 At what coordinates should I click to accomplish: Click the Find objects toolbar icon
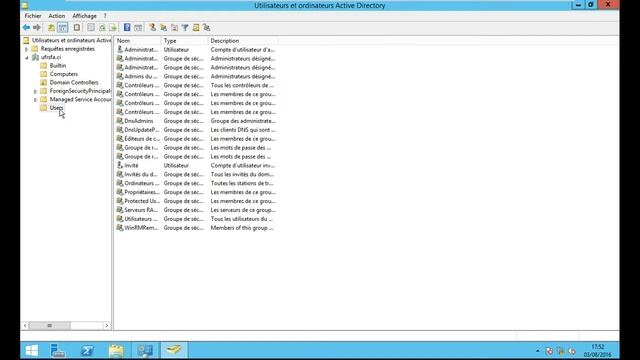(196, 27)
